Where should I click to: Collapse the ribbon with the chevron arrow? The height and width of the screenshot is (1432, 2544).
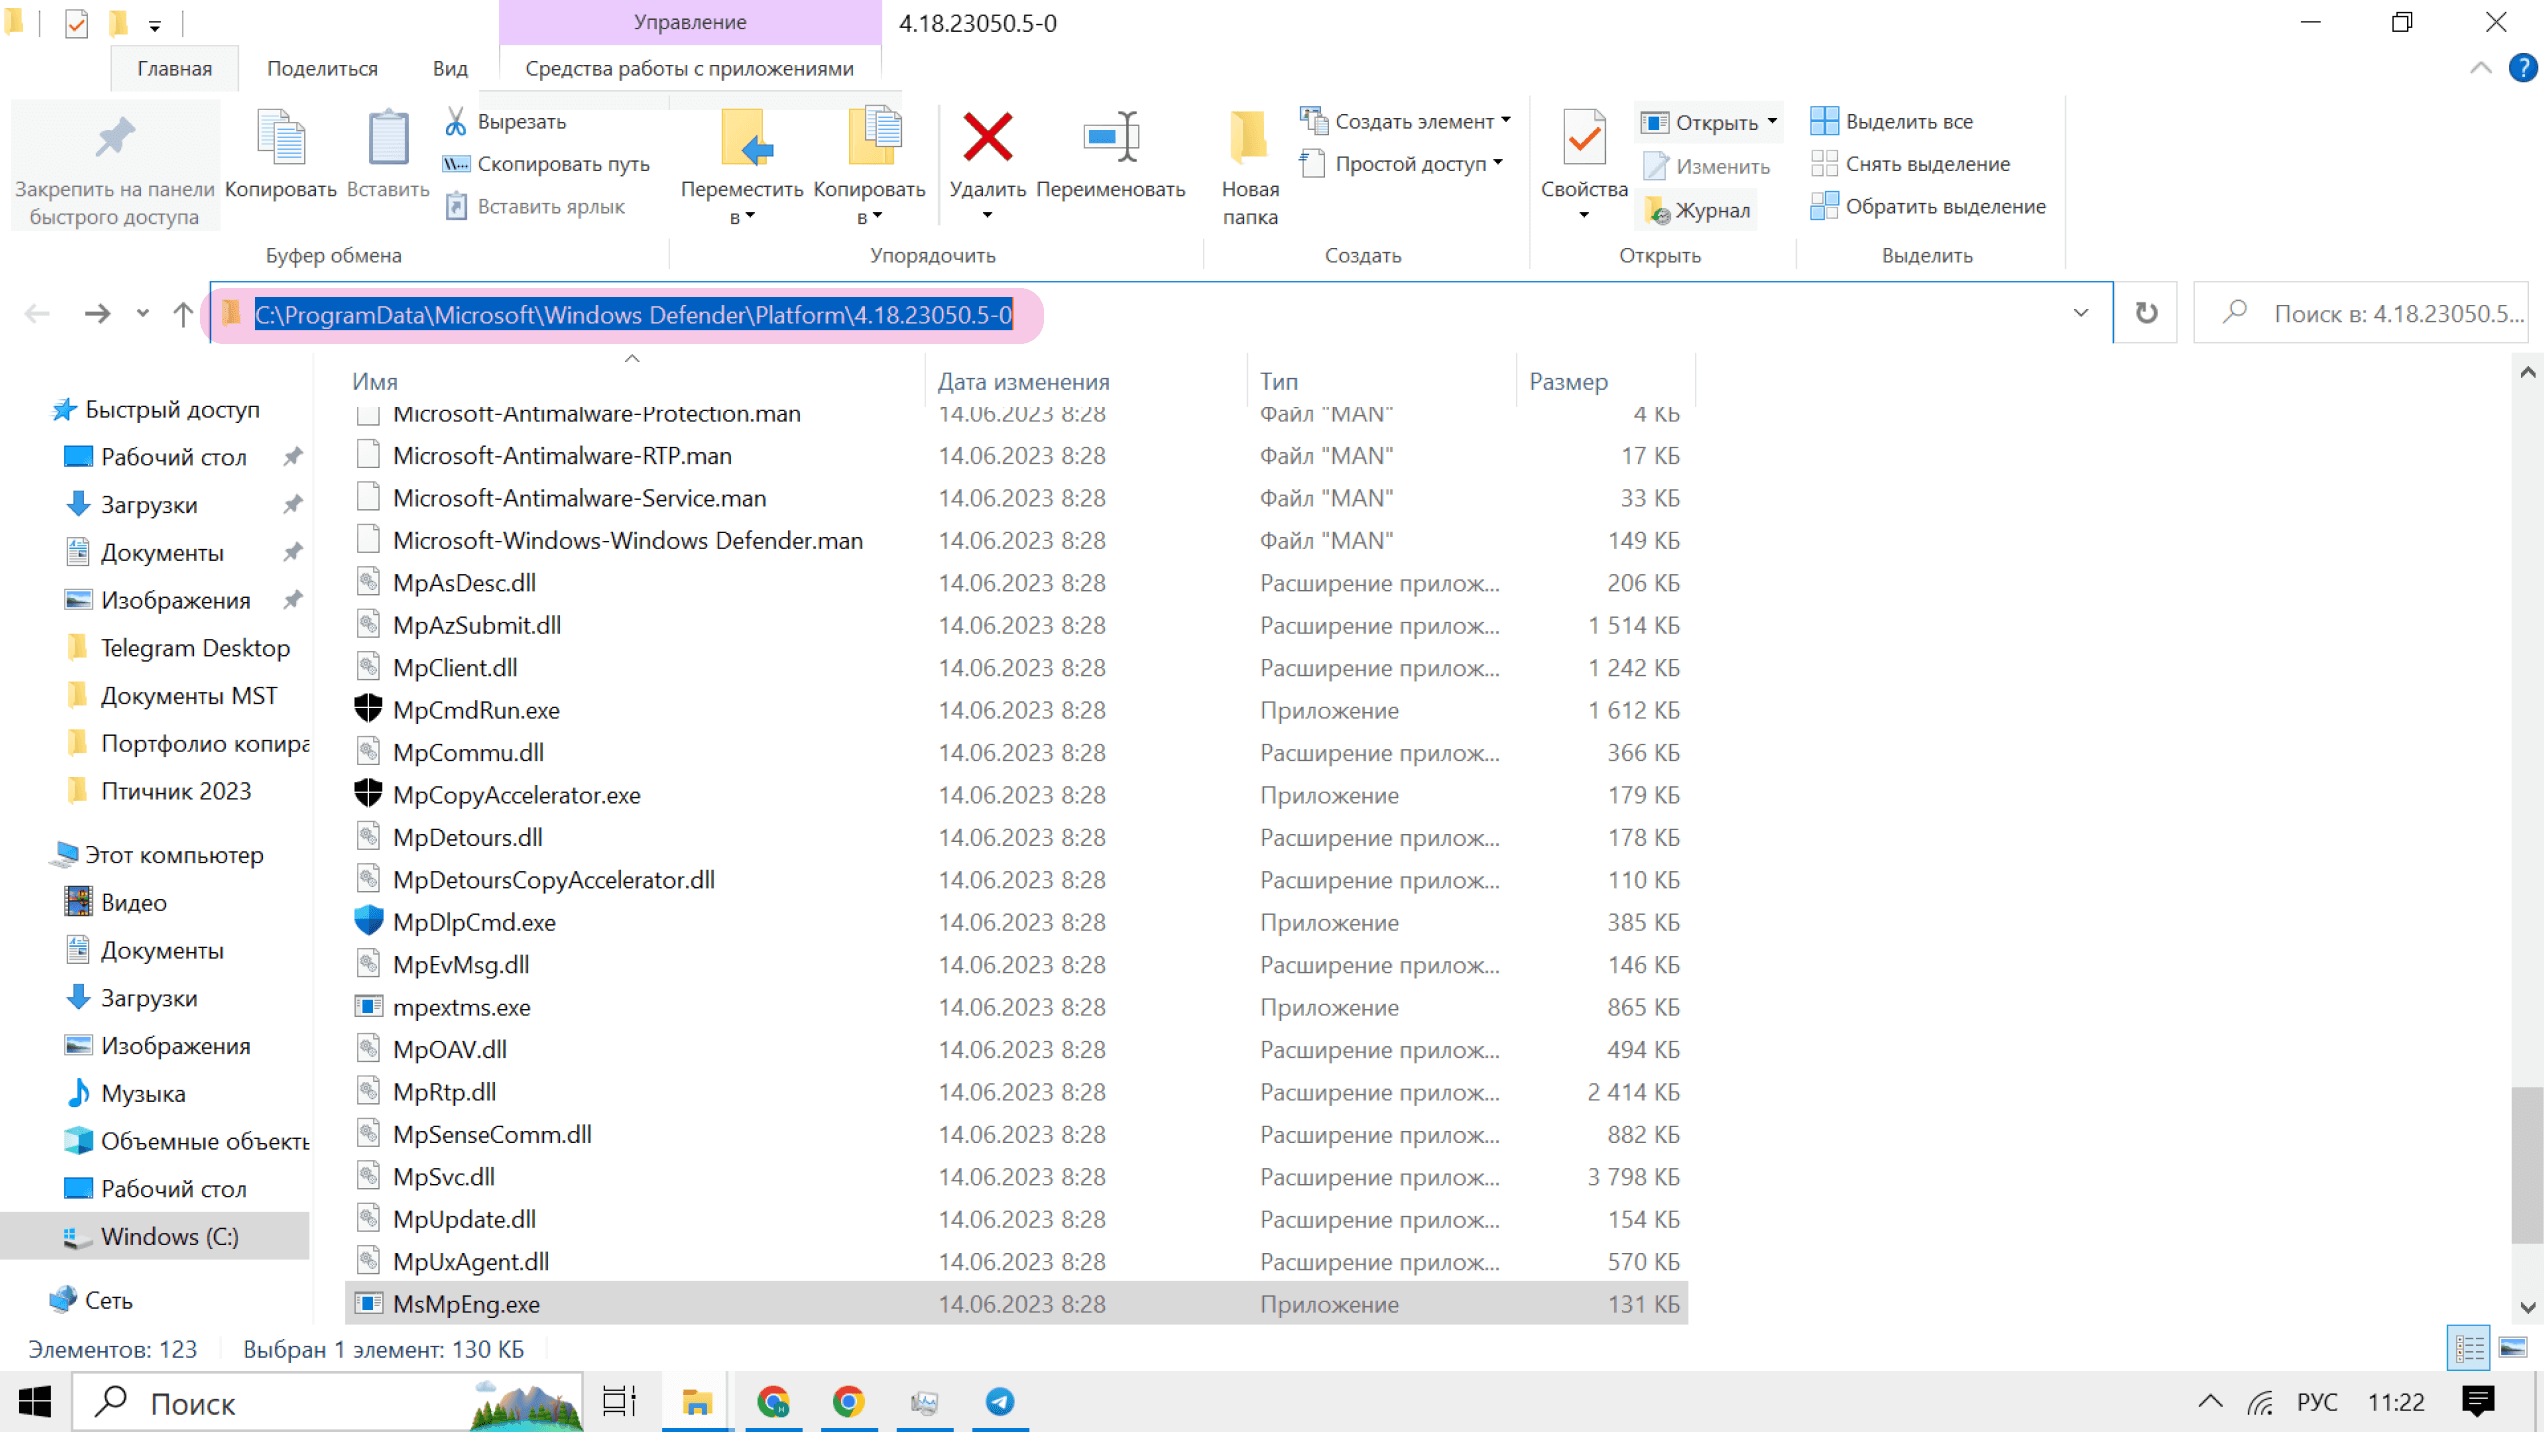[x=2481, y=68]
